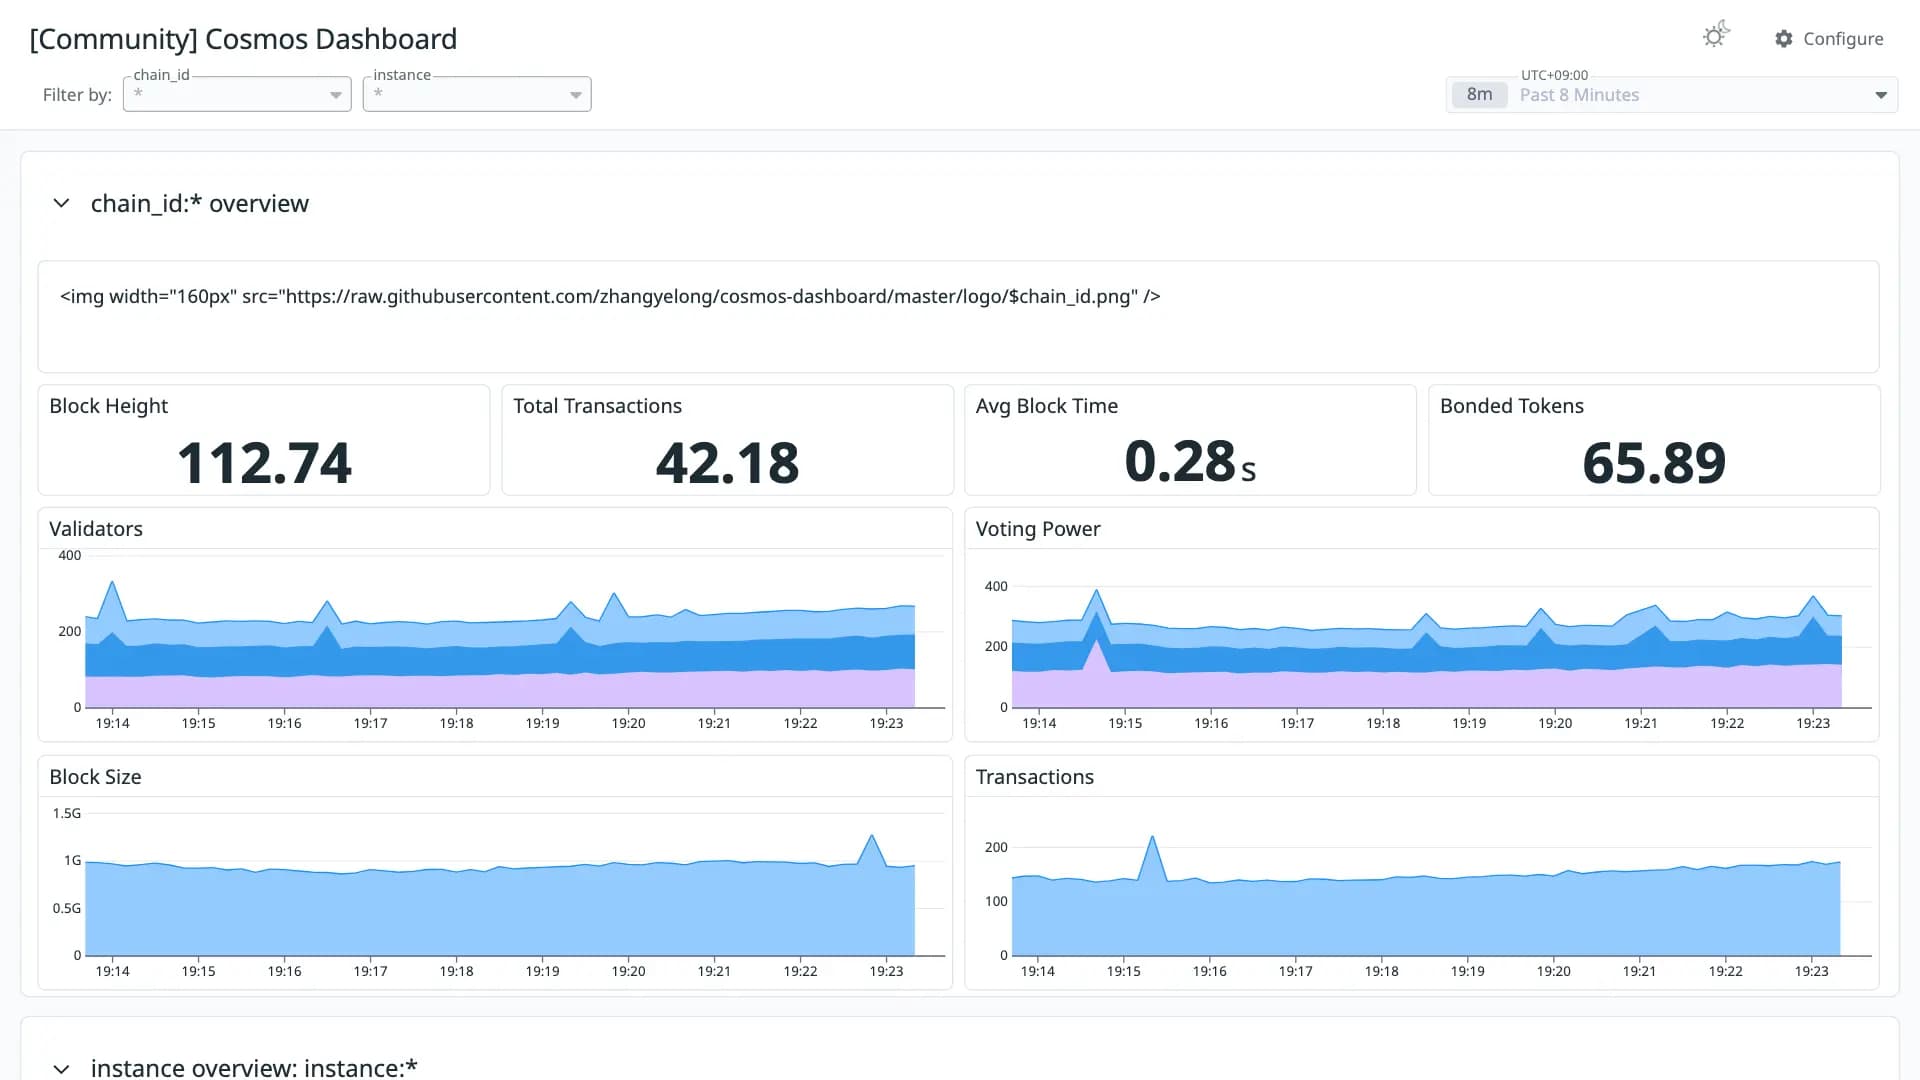The height and width of the screenshot is (1080, 1920).
Task: Click the 19:14 spike in Validators chart
Action: tap(112, 583)
